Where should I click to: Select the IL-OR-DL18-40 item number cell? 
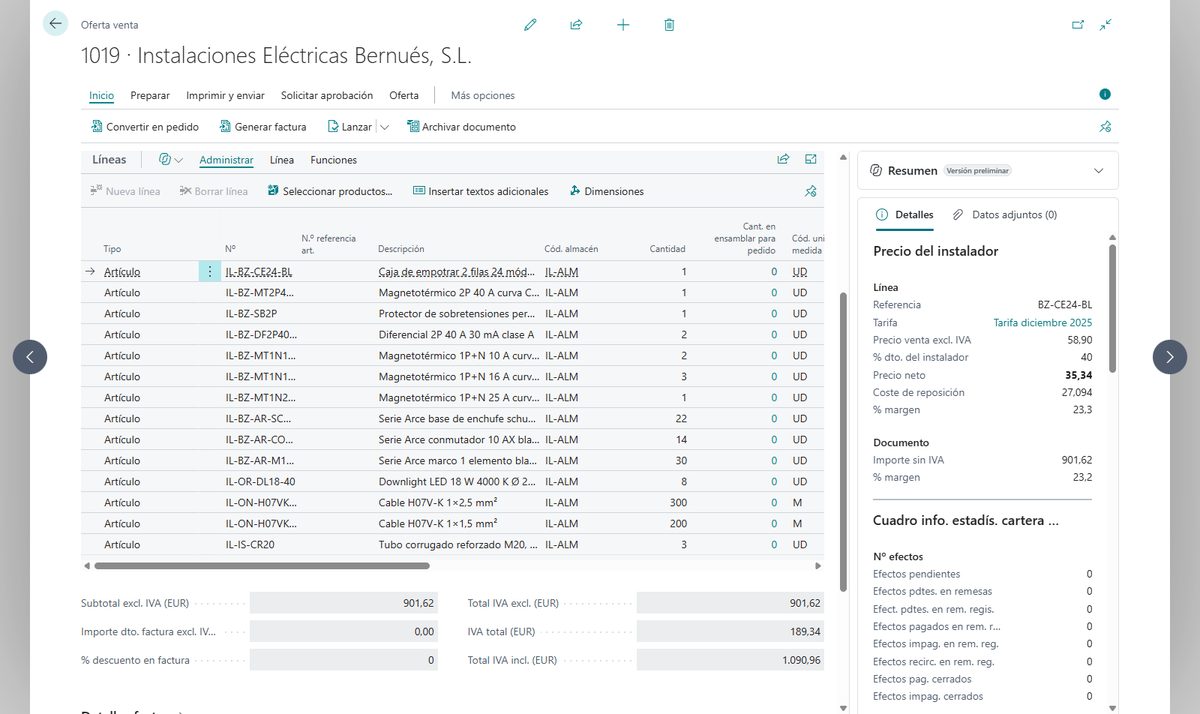click(x=260, y=481)
